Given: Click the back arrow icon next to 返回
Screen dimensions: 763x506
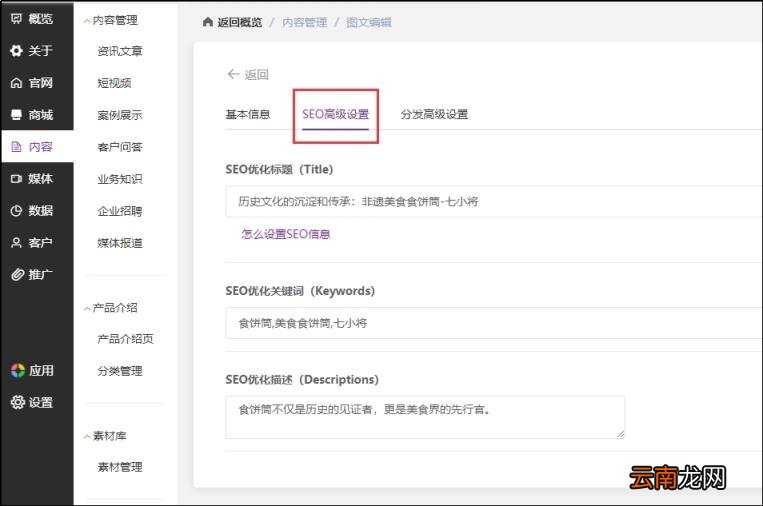Looking at the screenshot, I should click(x=234, y=74).
